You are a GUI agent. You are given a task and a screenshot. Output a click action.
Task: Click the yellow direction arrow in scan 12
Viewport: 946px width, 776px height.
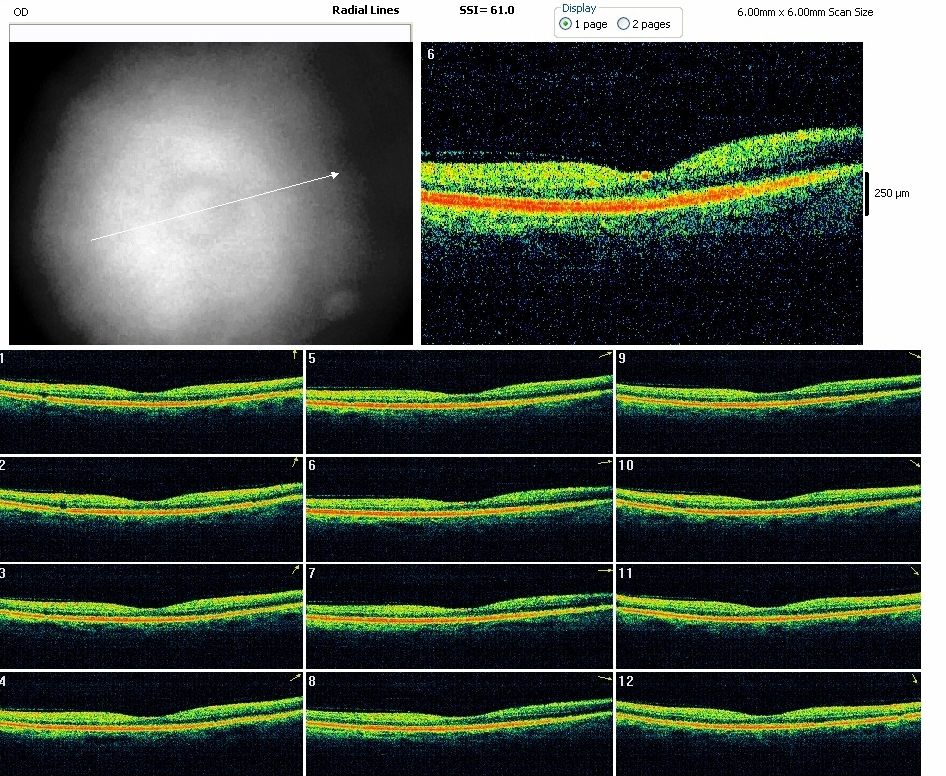(914, 680)
